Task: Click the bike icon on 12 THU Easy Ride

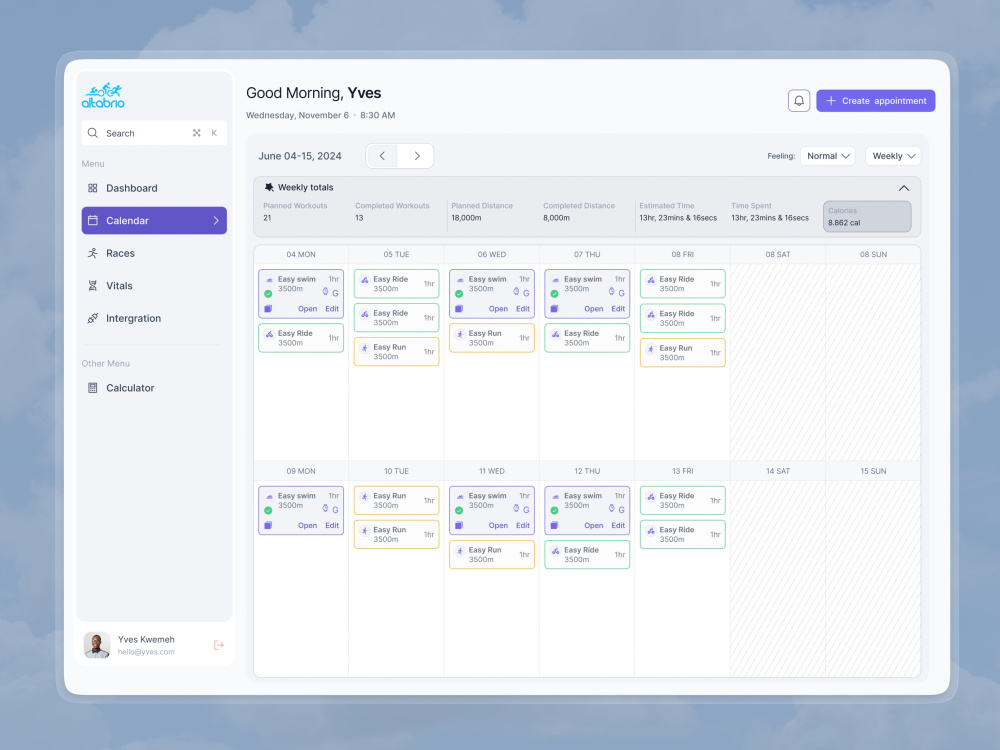Action: click(555, 551)
